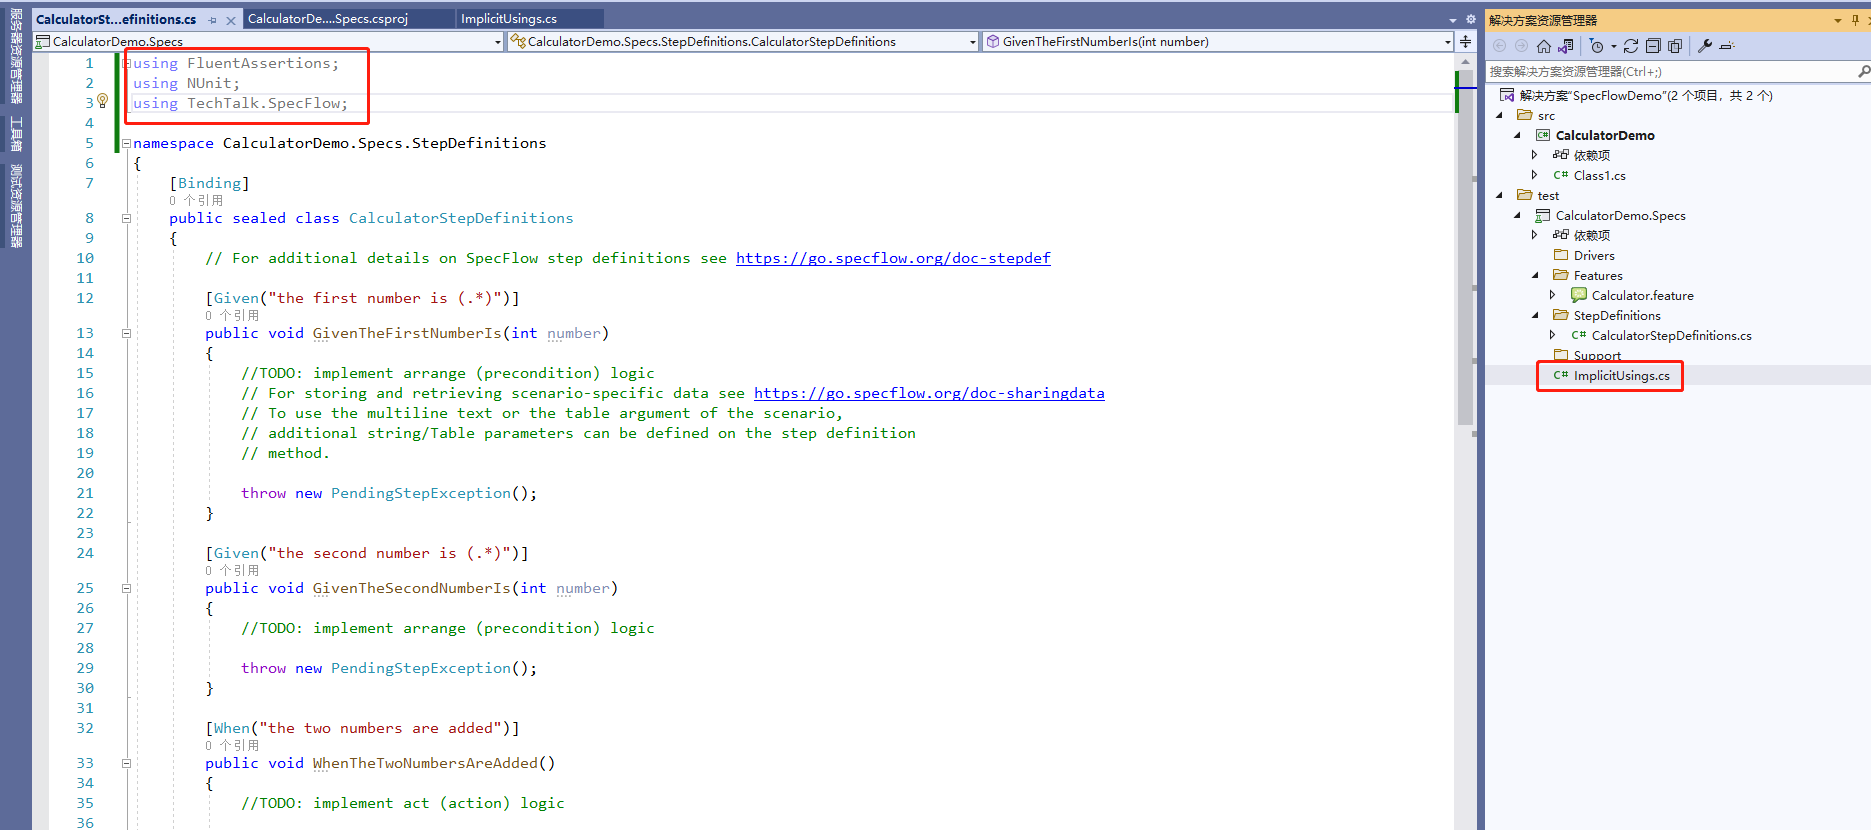Screen dimensions: 1871x830
Task: Collapse the GivenTheFirstNumberIs method outlining
Action: (x=127, y=333)
